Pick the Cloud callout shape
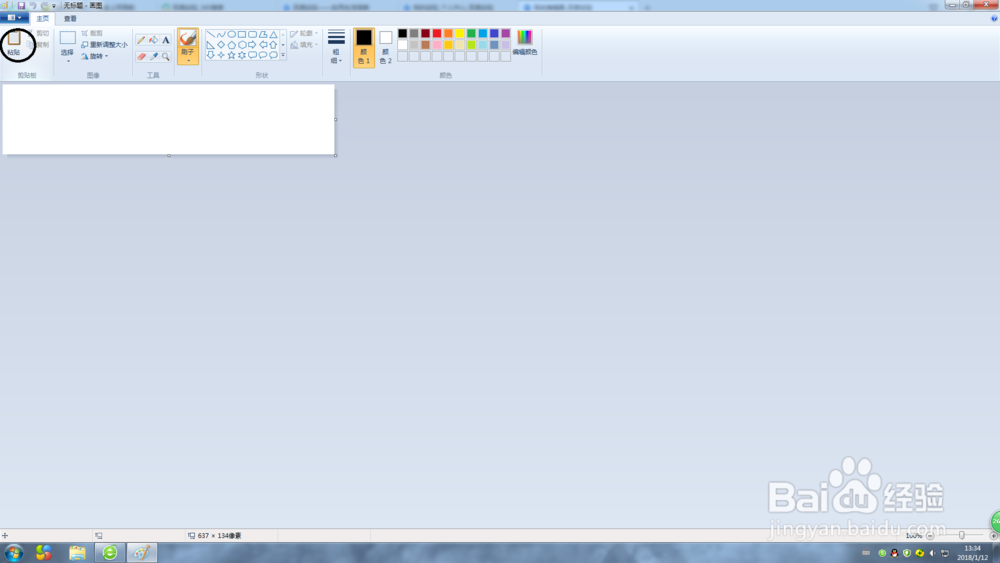Screen dimensions: 1000x563 click(x=273, y=55)
